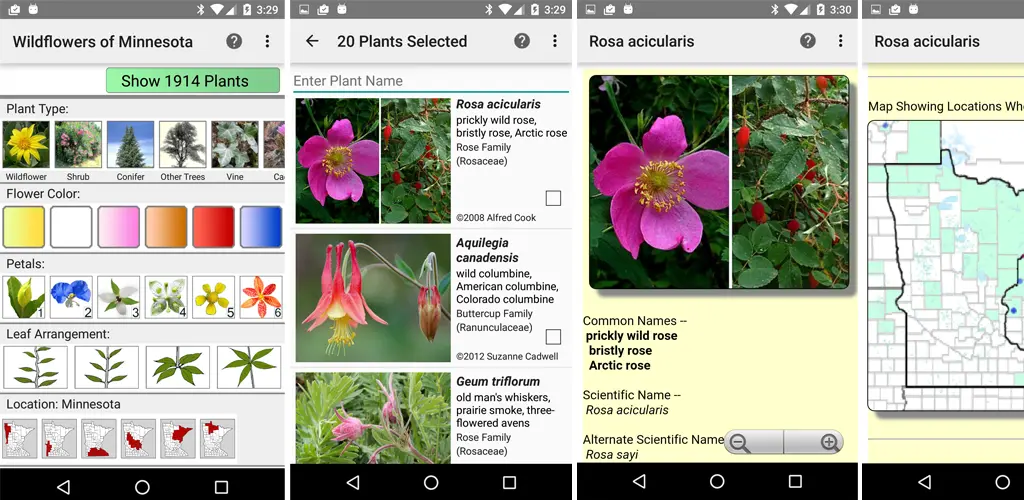
Task: Tap Show 1914 Plants button
Action: 193,81
